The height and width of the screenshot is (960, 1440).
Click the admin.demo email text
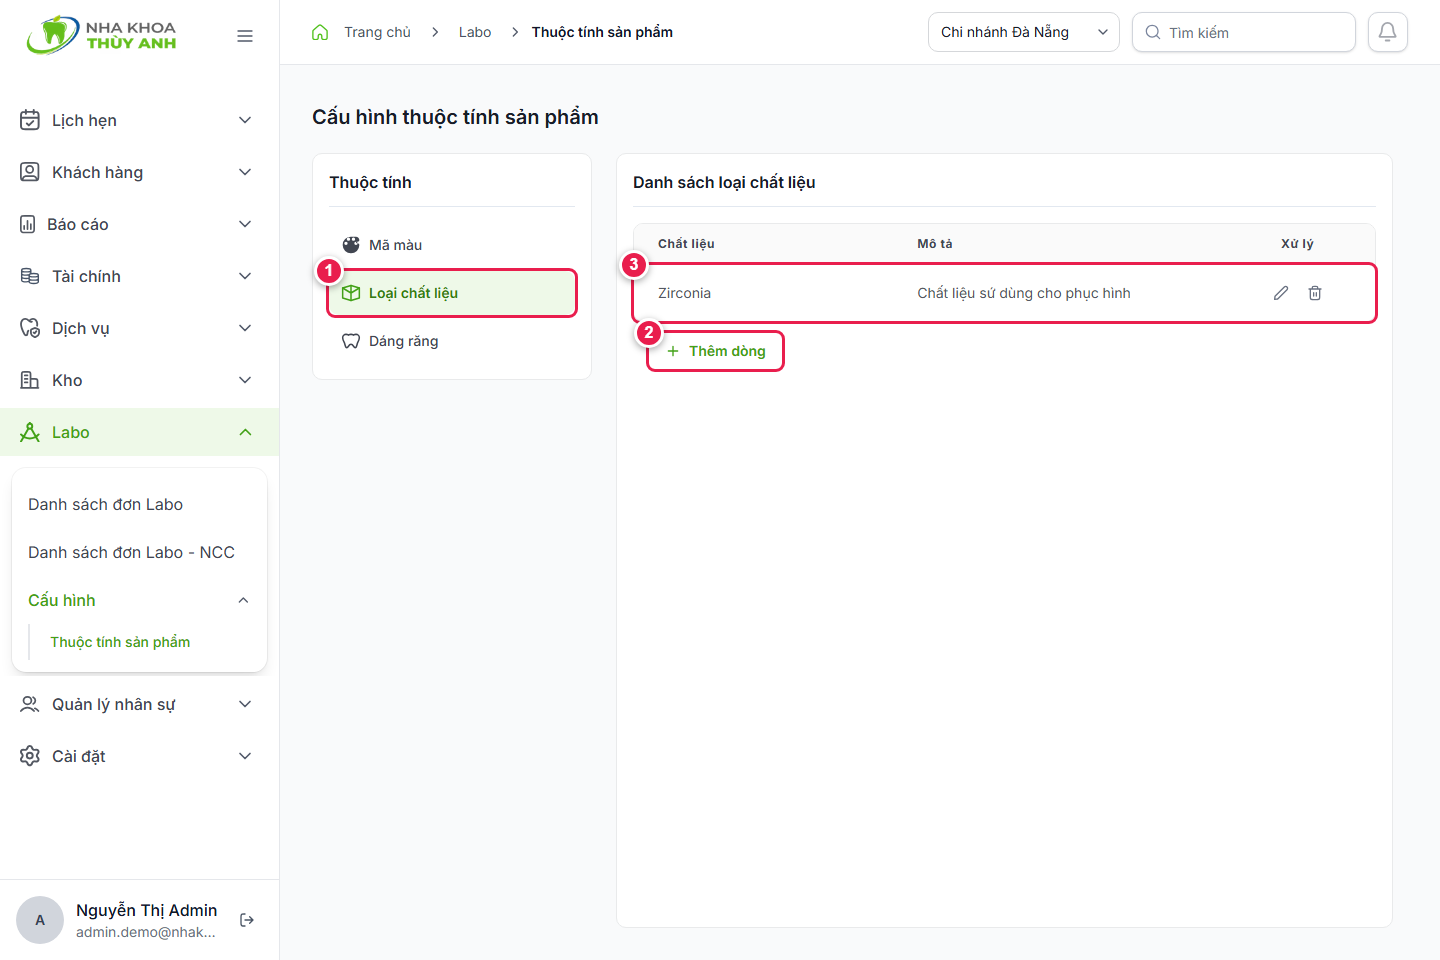[x=146, y=932]
